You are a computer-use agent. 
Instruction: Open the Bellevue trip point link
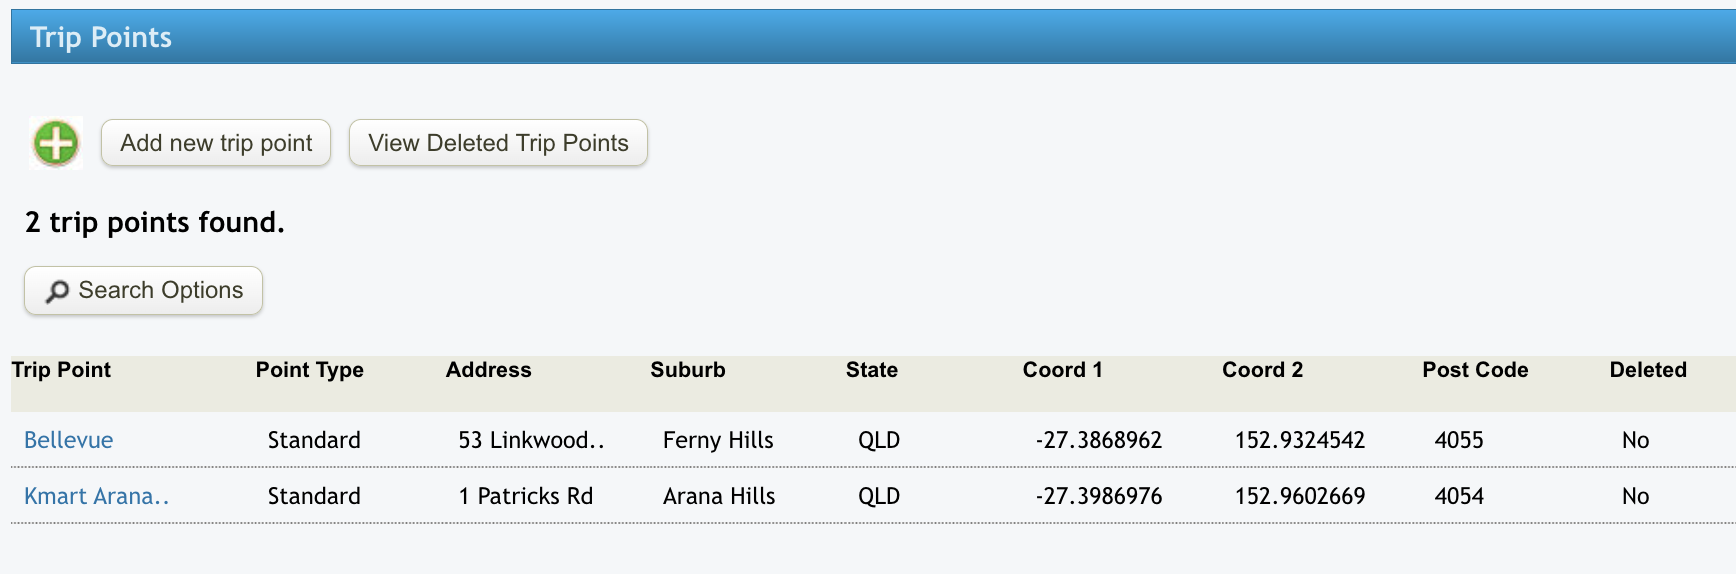click(68, 440)
